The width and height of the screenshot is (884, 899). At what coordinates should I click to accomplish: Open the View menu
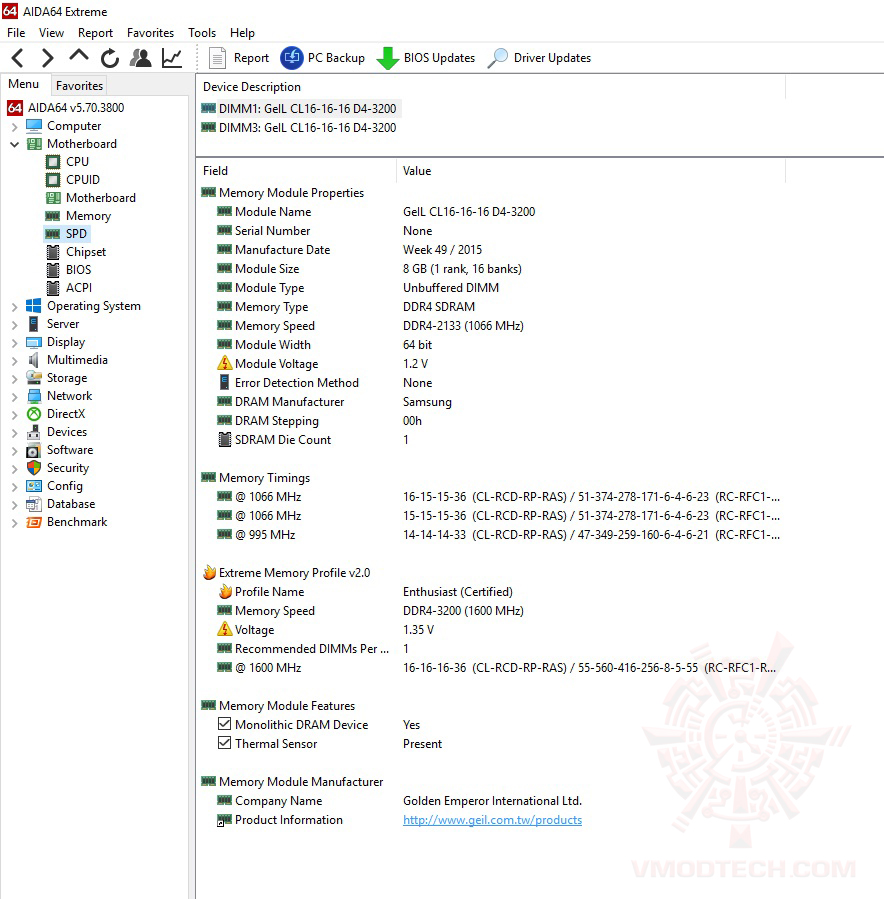51,33
